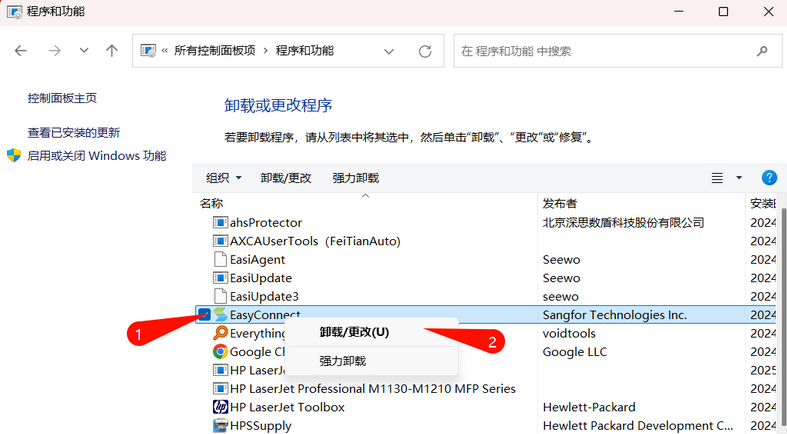The image size is (787, 434).
Task: Select the ahsProtector name text
Action: (x=266, y=222)
